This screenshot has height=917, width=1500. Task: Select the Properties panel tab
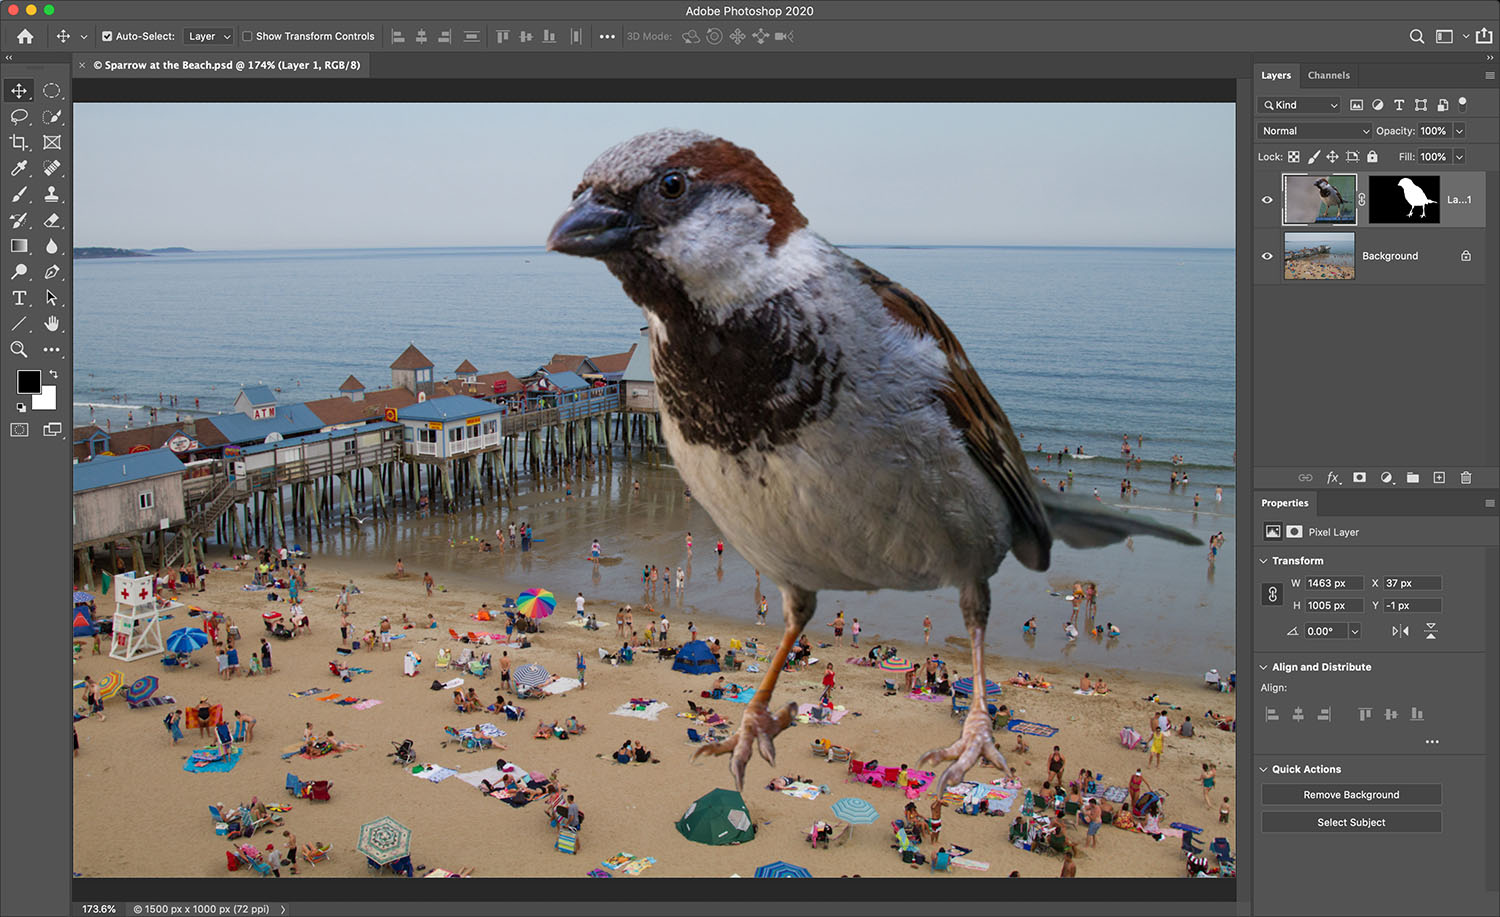click(1284, 503)
